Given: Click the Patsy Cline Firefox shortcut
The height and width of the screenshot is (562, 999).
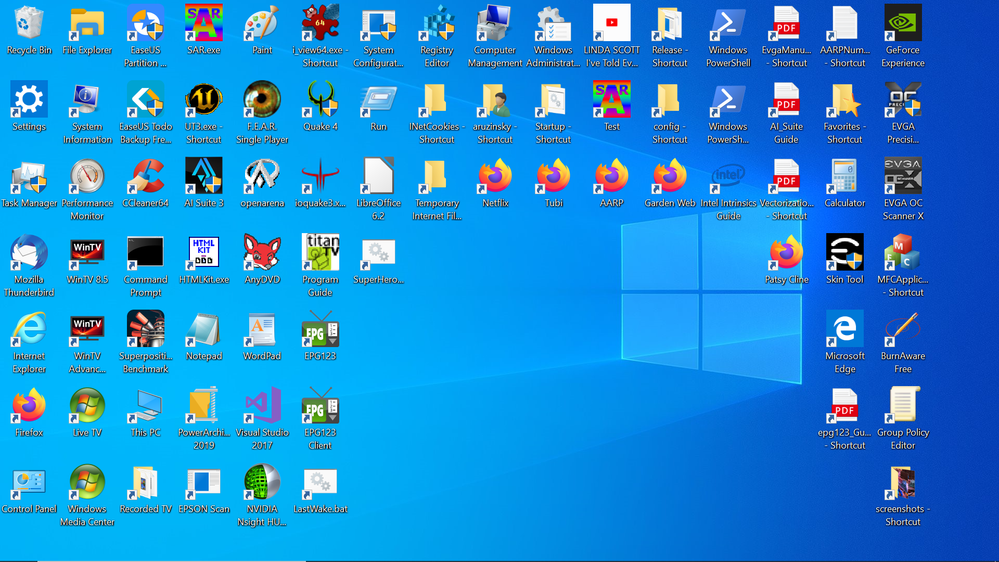Looking at the screenshot, I should point(786,252).
